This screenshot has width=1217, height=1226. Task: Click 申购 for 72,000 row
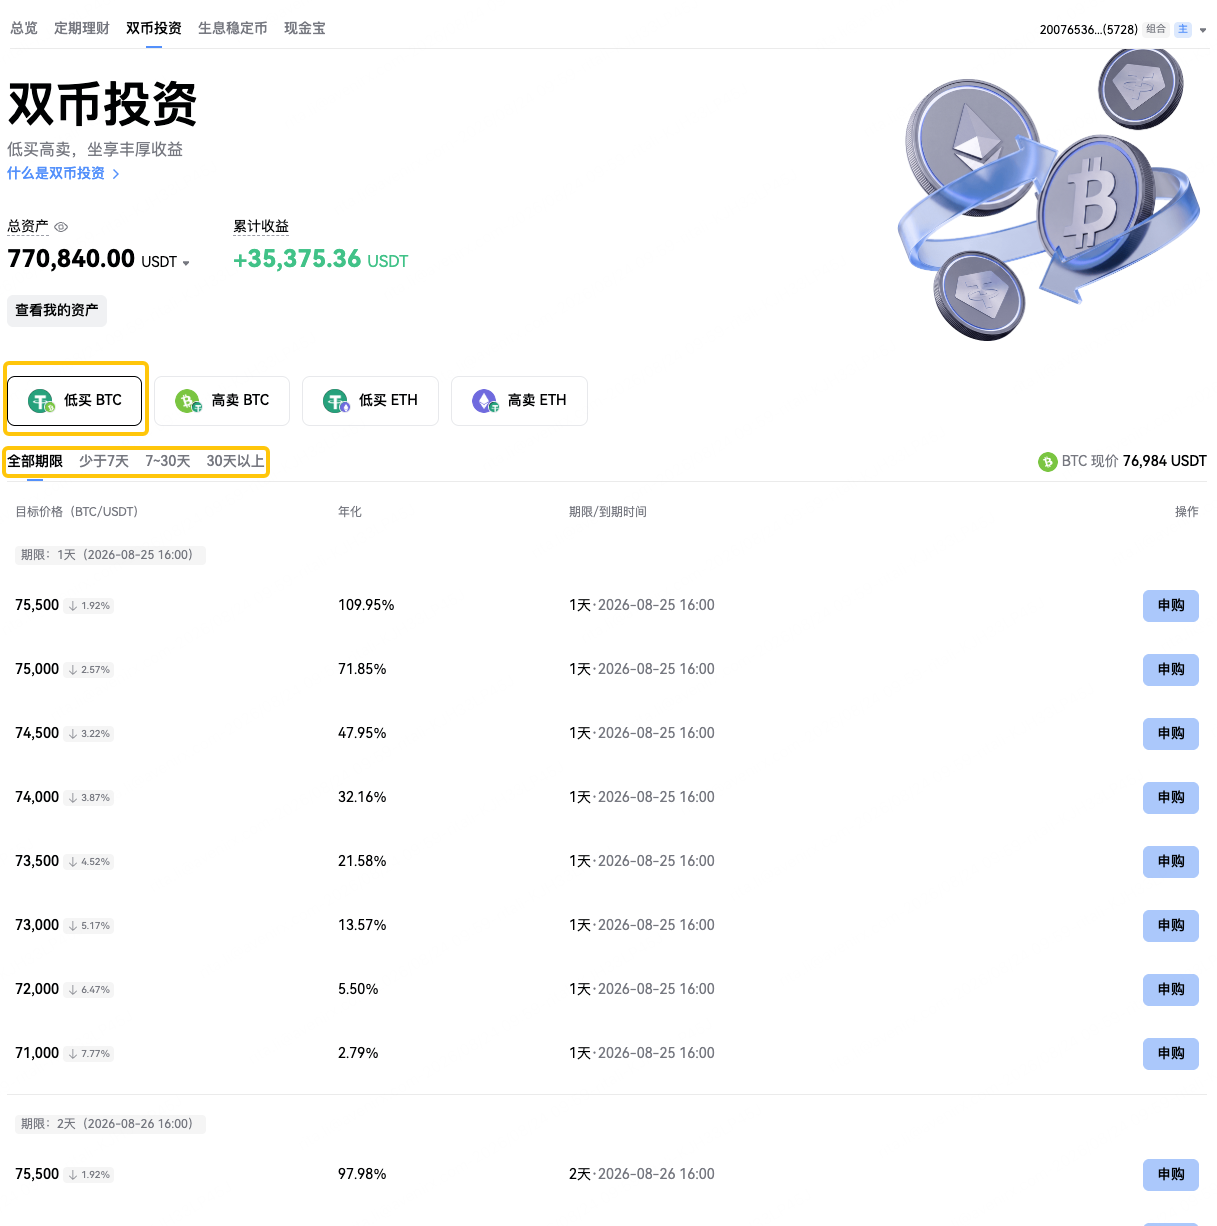point(1171,990)
